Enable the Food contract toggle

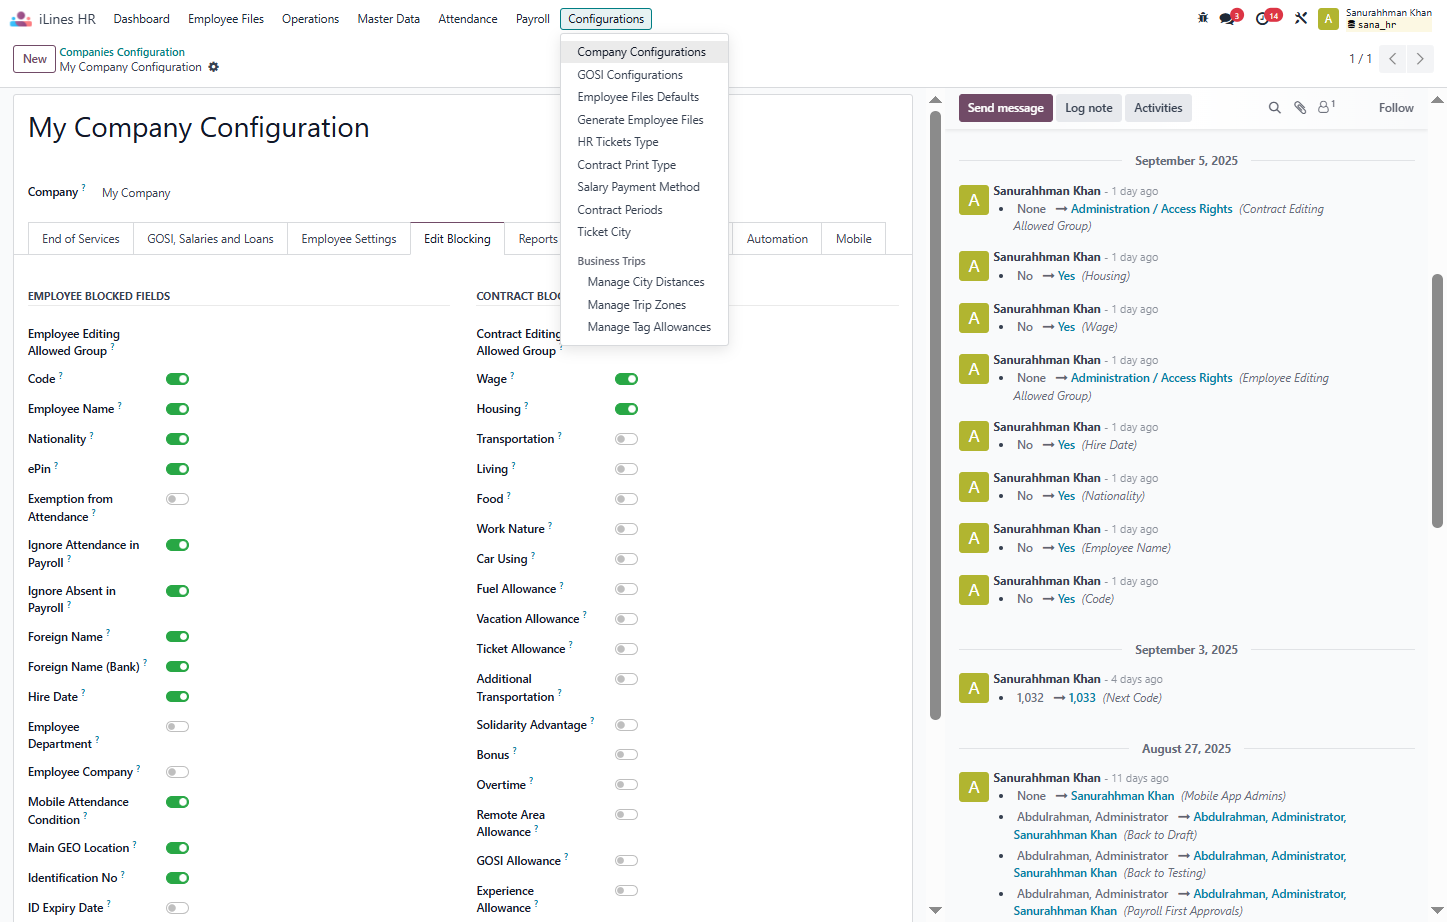tap(627, 499)
